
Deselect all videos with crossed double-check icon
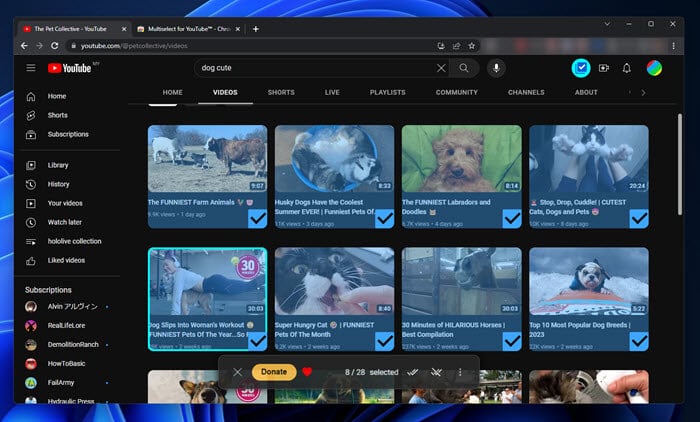[436, 372]
